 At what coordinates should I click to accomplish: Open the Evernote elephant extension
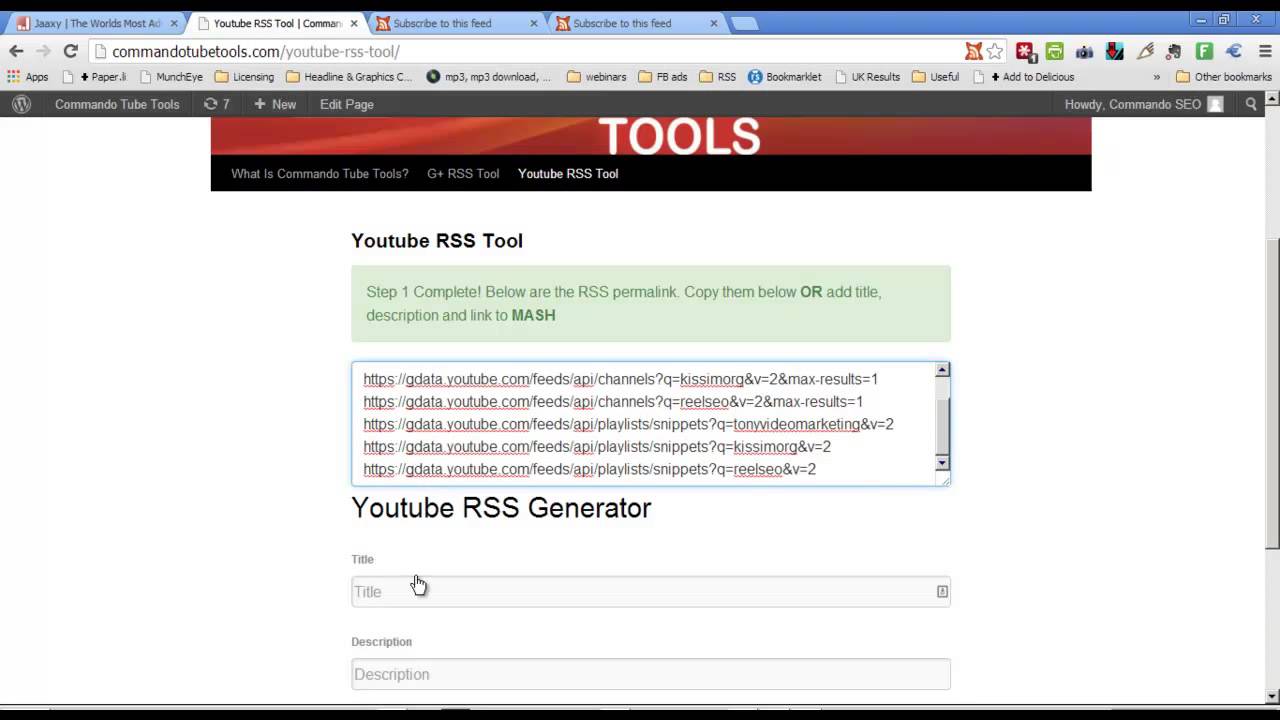click(1174, 51)
